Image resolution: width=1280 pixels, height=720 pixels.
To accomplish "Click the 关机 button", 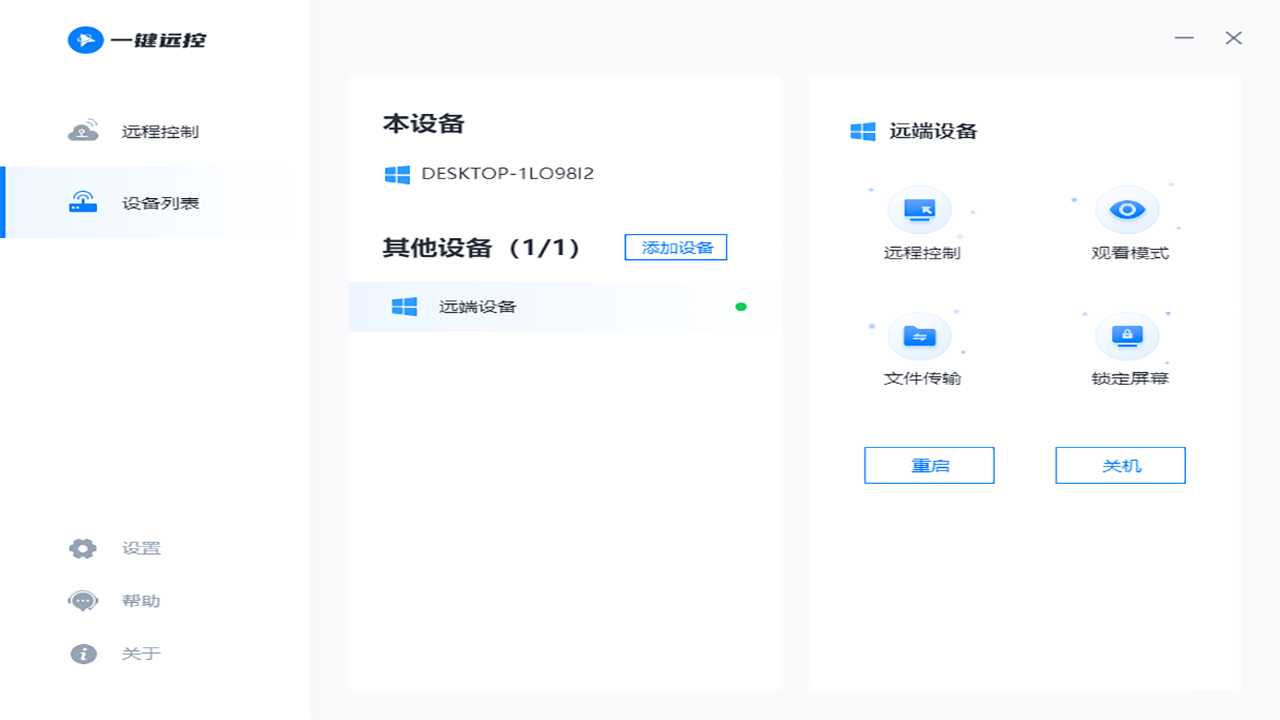I will [1121, 465].
